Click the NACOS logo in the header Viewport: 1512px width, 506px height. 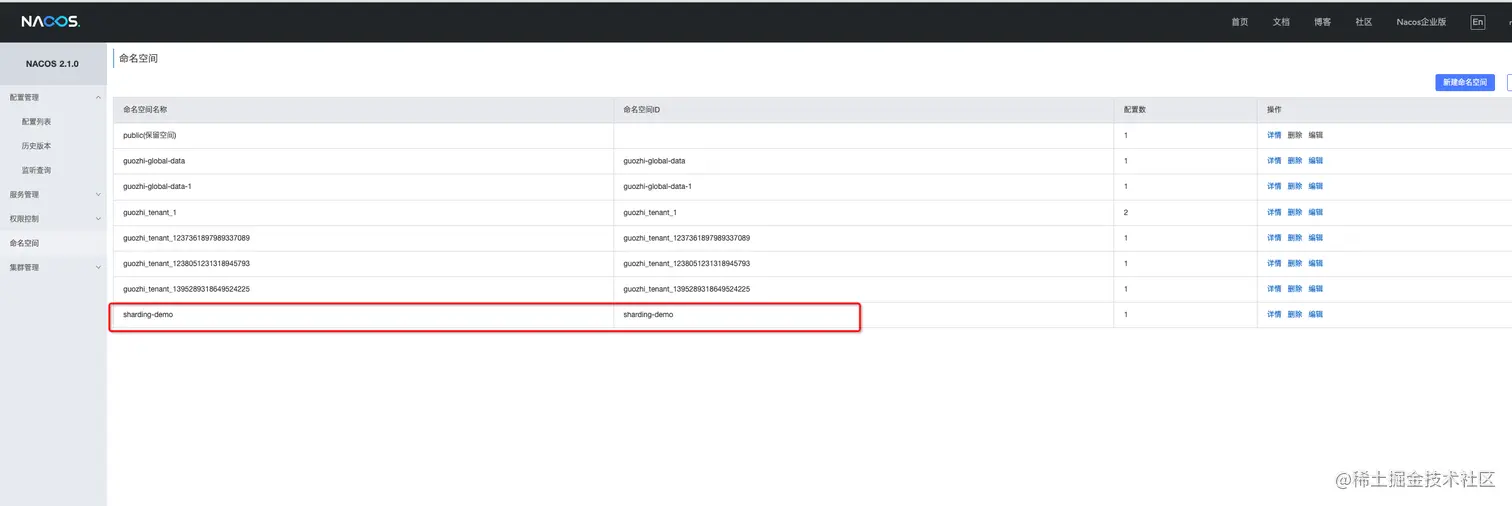[50, 21]
